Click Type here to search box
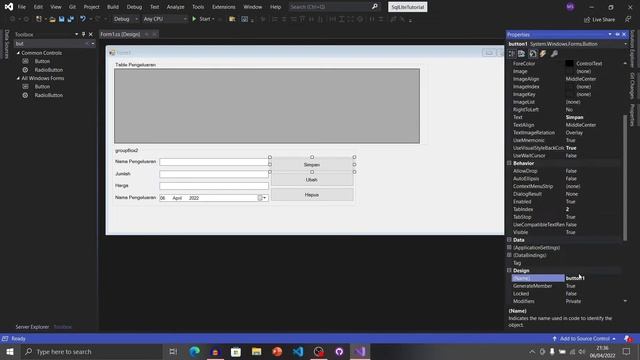The image size is (640, 360). click(92, 351)
